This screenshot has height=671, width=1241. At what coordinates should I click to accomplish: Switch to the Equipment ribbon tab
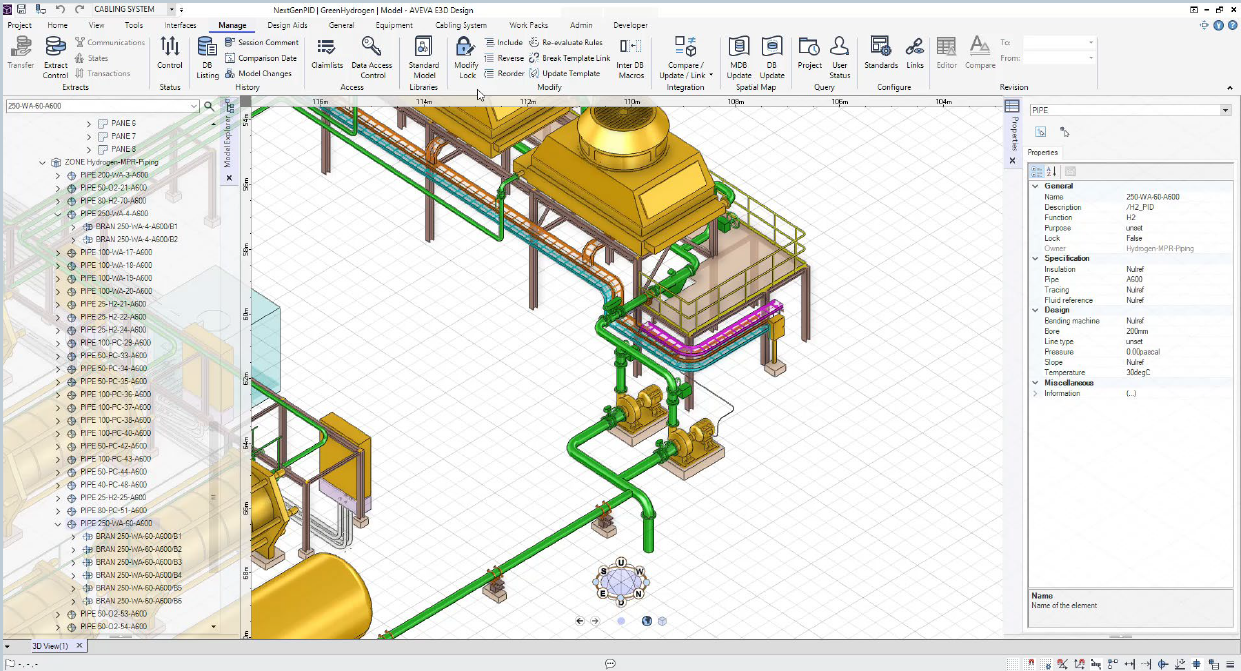(395, 25)
